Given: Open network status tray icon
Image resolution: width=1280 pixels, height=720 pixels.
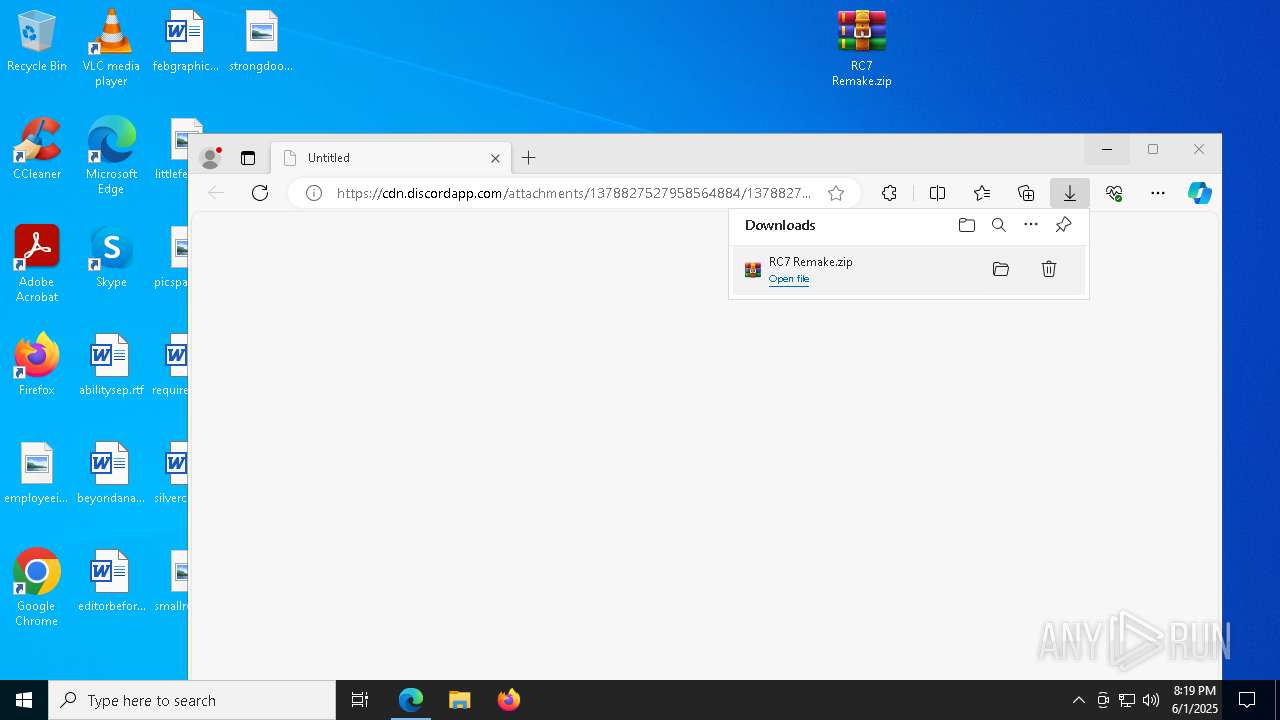Looking at the screenshot, I should click(x=1127, y=700).
